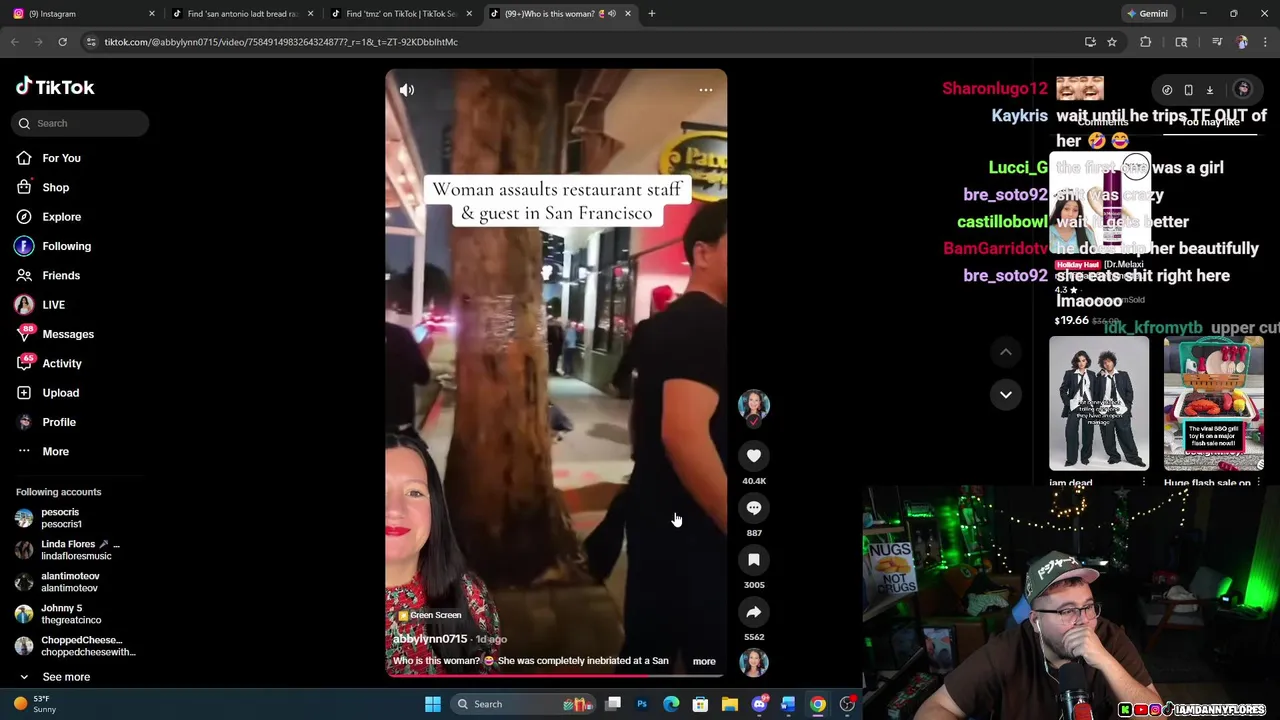Open the two-people-in-suits video thumbnail

pyautogui.click(x=1099, y=403)
